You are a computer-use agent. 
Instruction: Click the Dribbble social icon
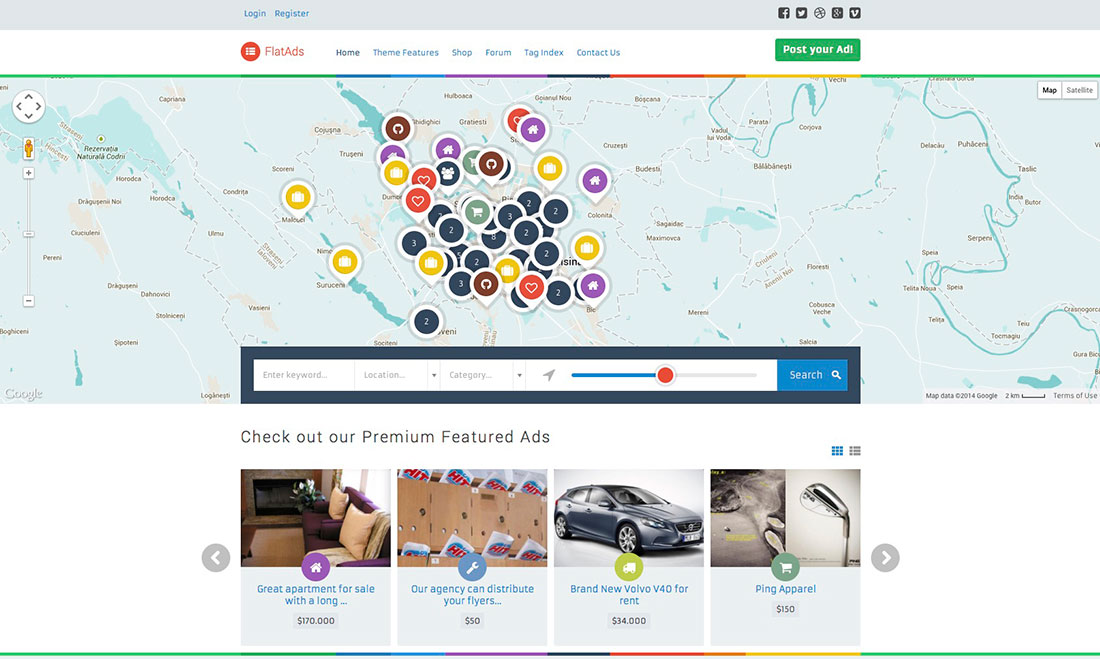(x=819, y=12)
